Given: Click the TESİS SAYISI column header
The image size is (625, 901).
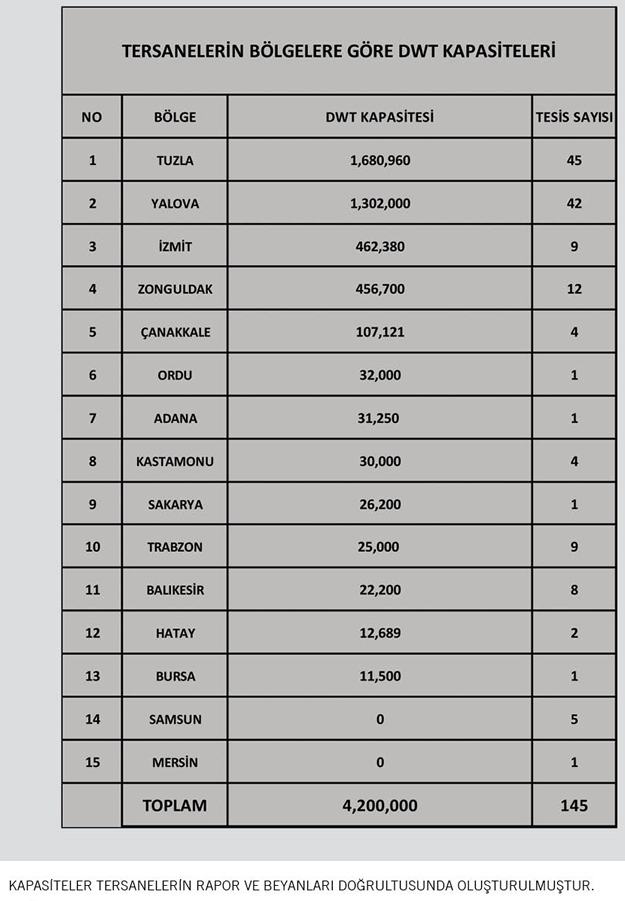Looking at the screenshot, I should (x=574, y=117).
